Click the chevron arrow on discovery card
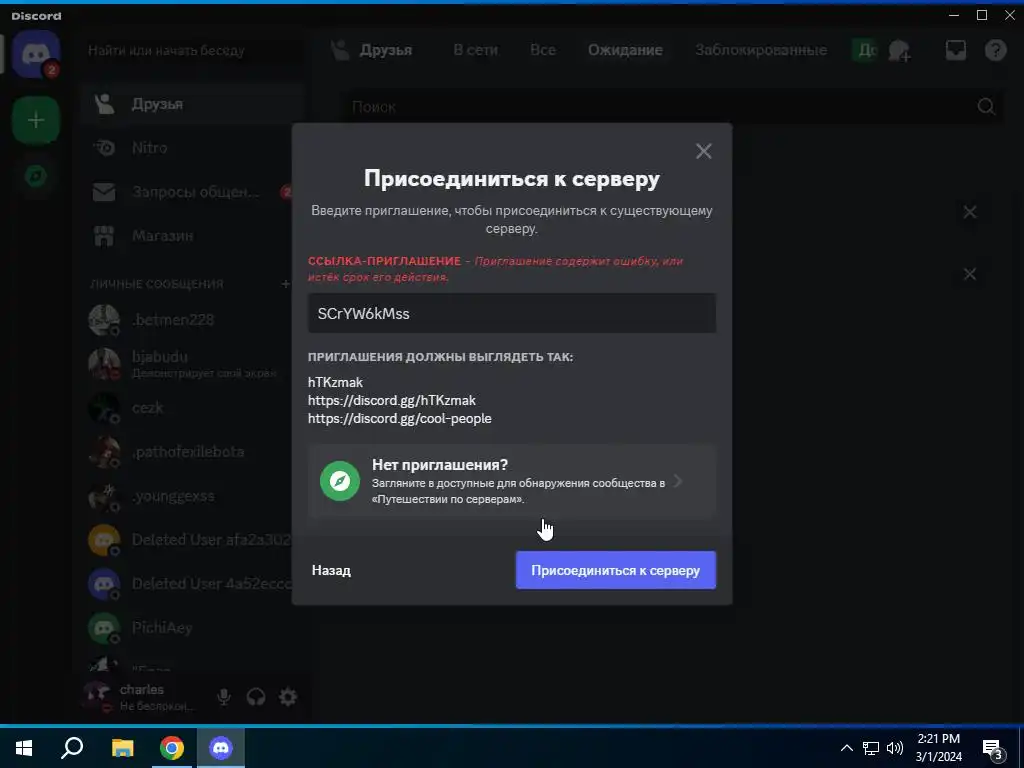This screenshot has height=768, width=1024. point(678,481)
